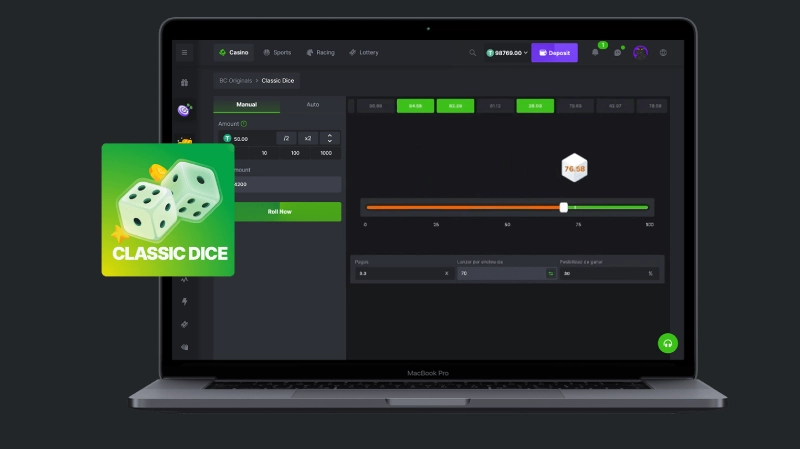This screenshot has width=800, height=449.
Task: Click the BC Originals breadcrumb link
Action: [x=235, y=80]
